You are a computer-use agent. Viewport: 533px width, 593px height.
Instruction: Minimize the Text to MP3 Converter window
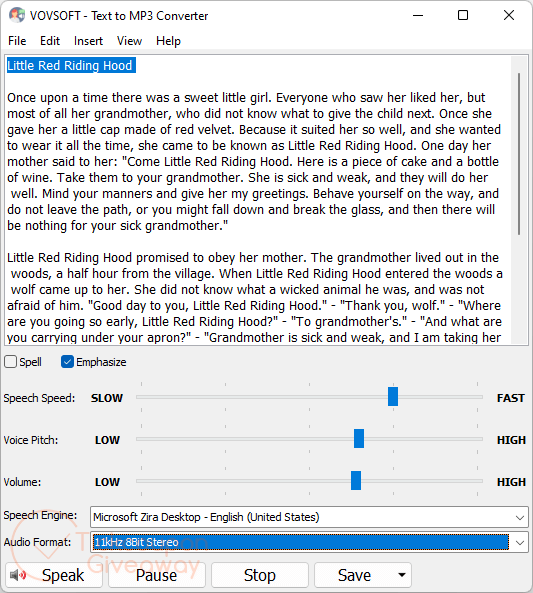(418, 16)
